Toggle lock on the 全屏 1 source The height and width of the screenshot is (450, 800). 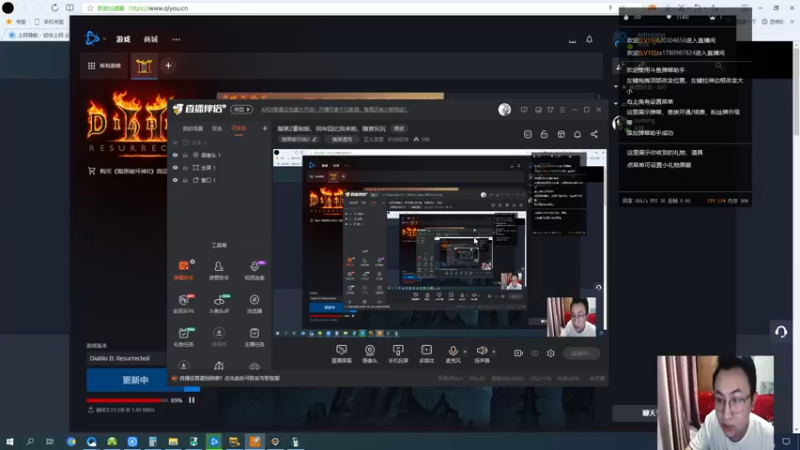(x=185, y=167)
